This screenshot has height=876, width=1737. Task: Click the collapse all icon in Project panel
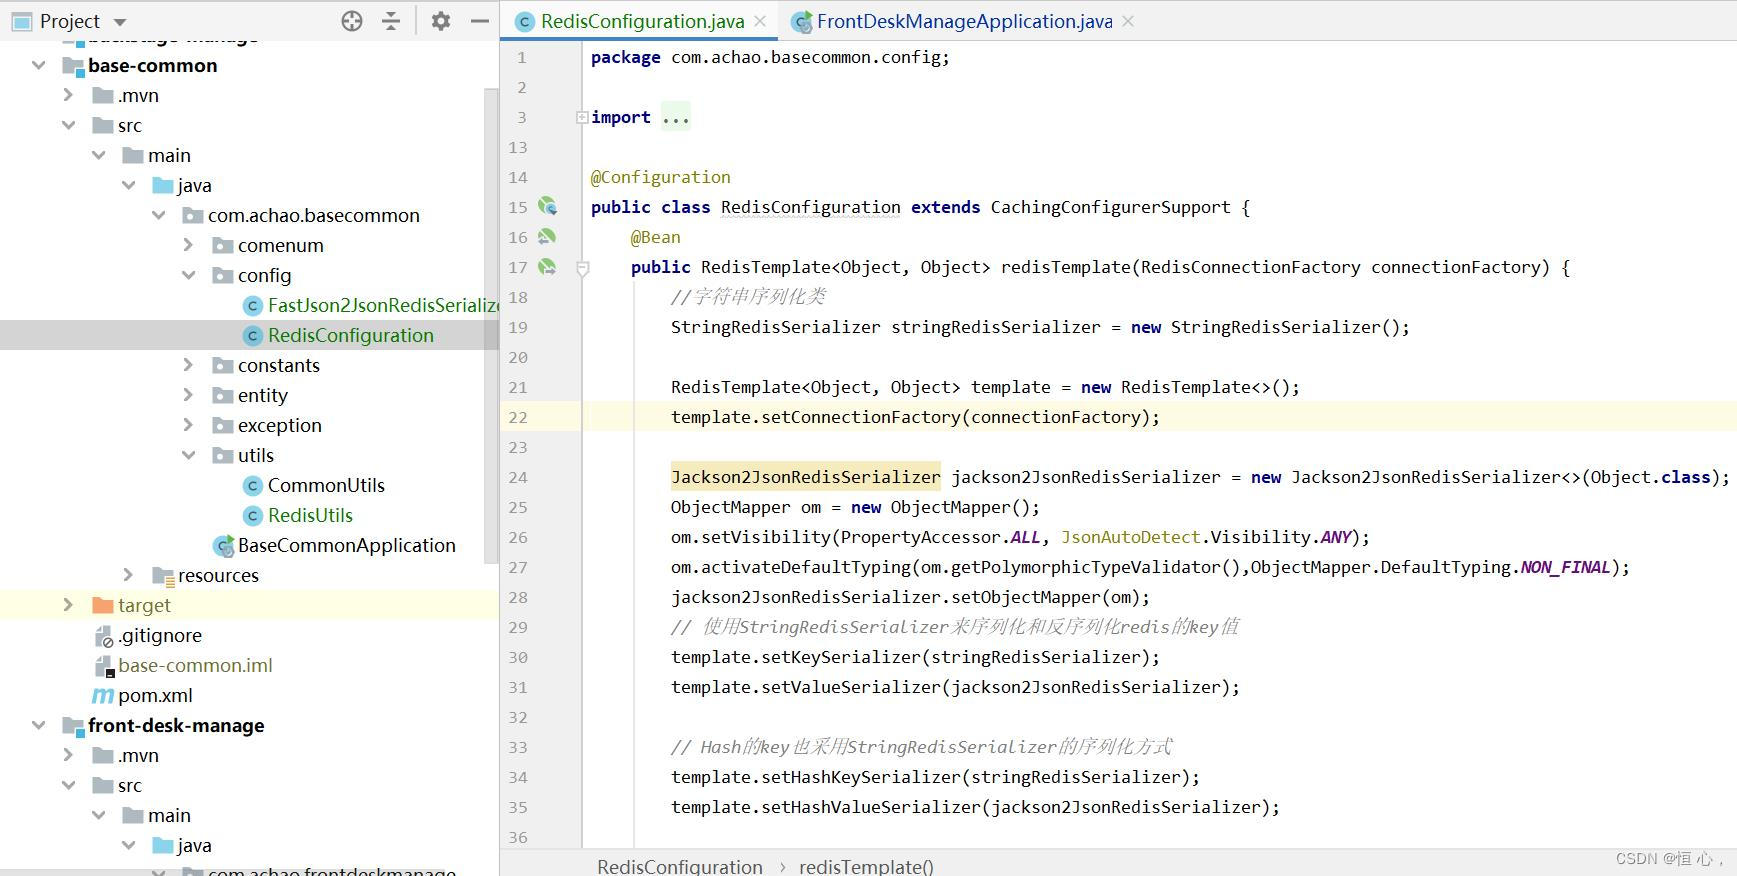tap(391, 21)
